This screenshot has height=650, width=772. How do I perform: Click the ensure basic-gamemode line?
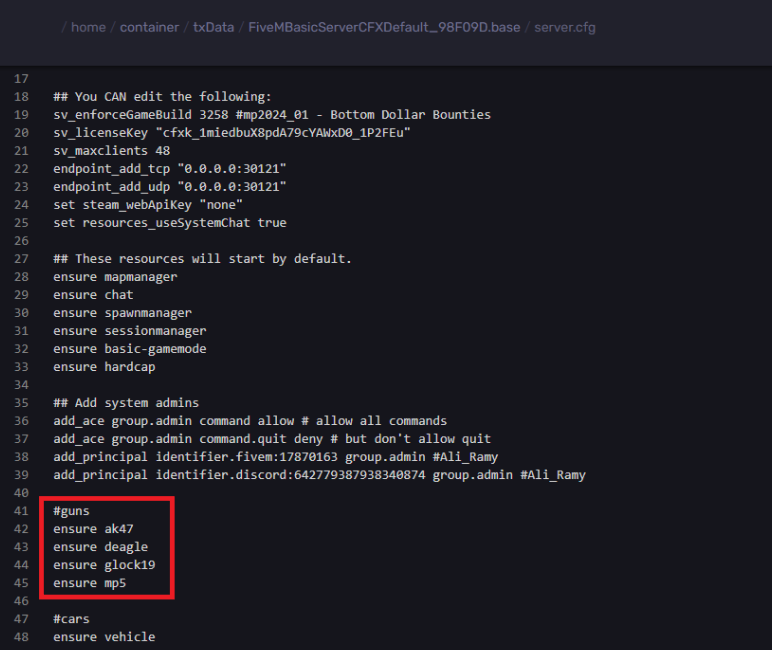coord(129,349)
